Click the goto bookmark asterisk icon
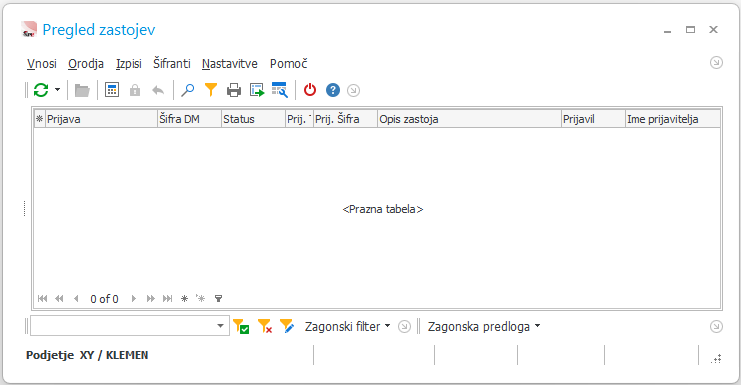The image size is (741, 385). [201, 299]
